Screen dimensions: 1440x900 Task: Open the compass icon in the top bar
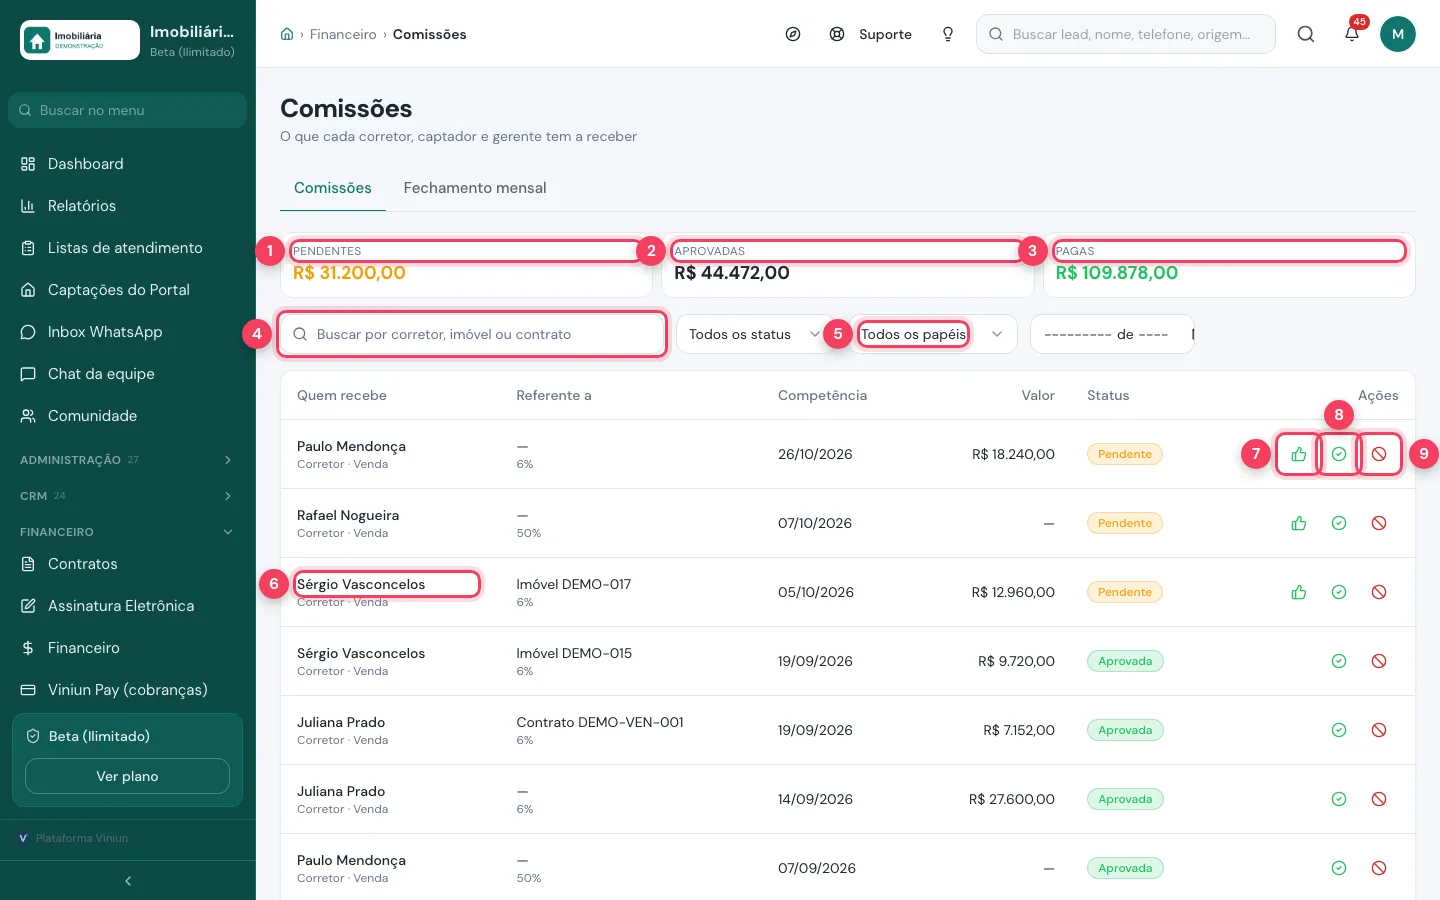pyautogui.click(x=793, y=34)
